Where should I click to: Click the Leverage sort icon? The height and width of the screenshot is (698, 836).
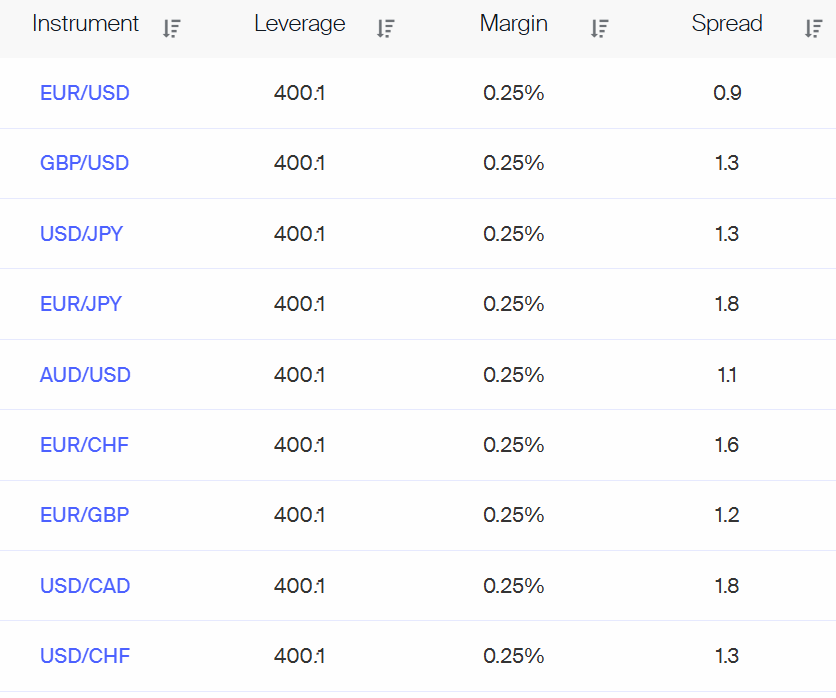click(x=385, y=28)
